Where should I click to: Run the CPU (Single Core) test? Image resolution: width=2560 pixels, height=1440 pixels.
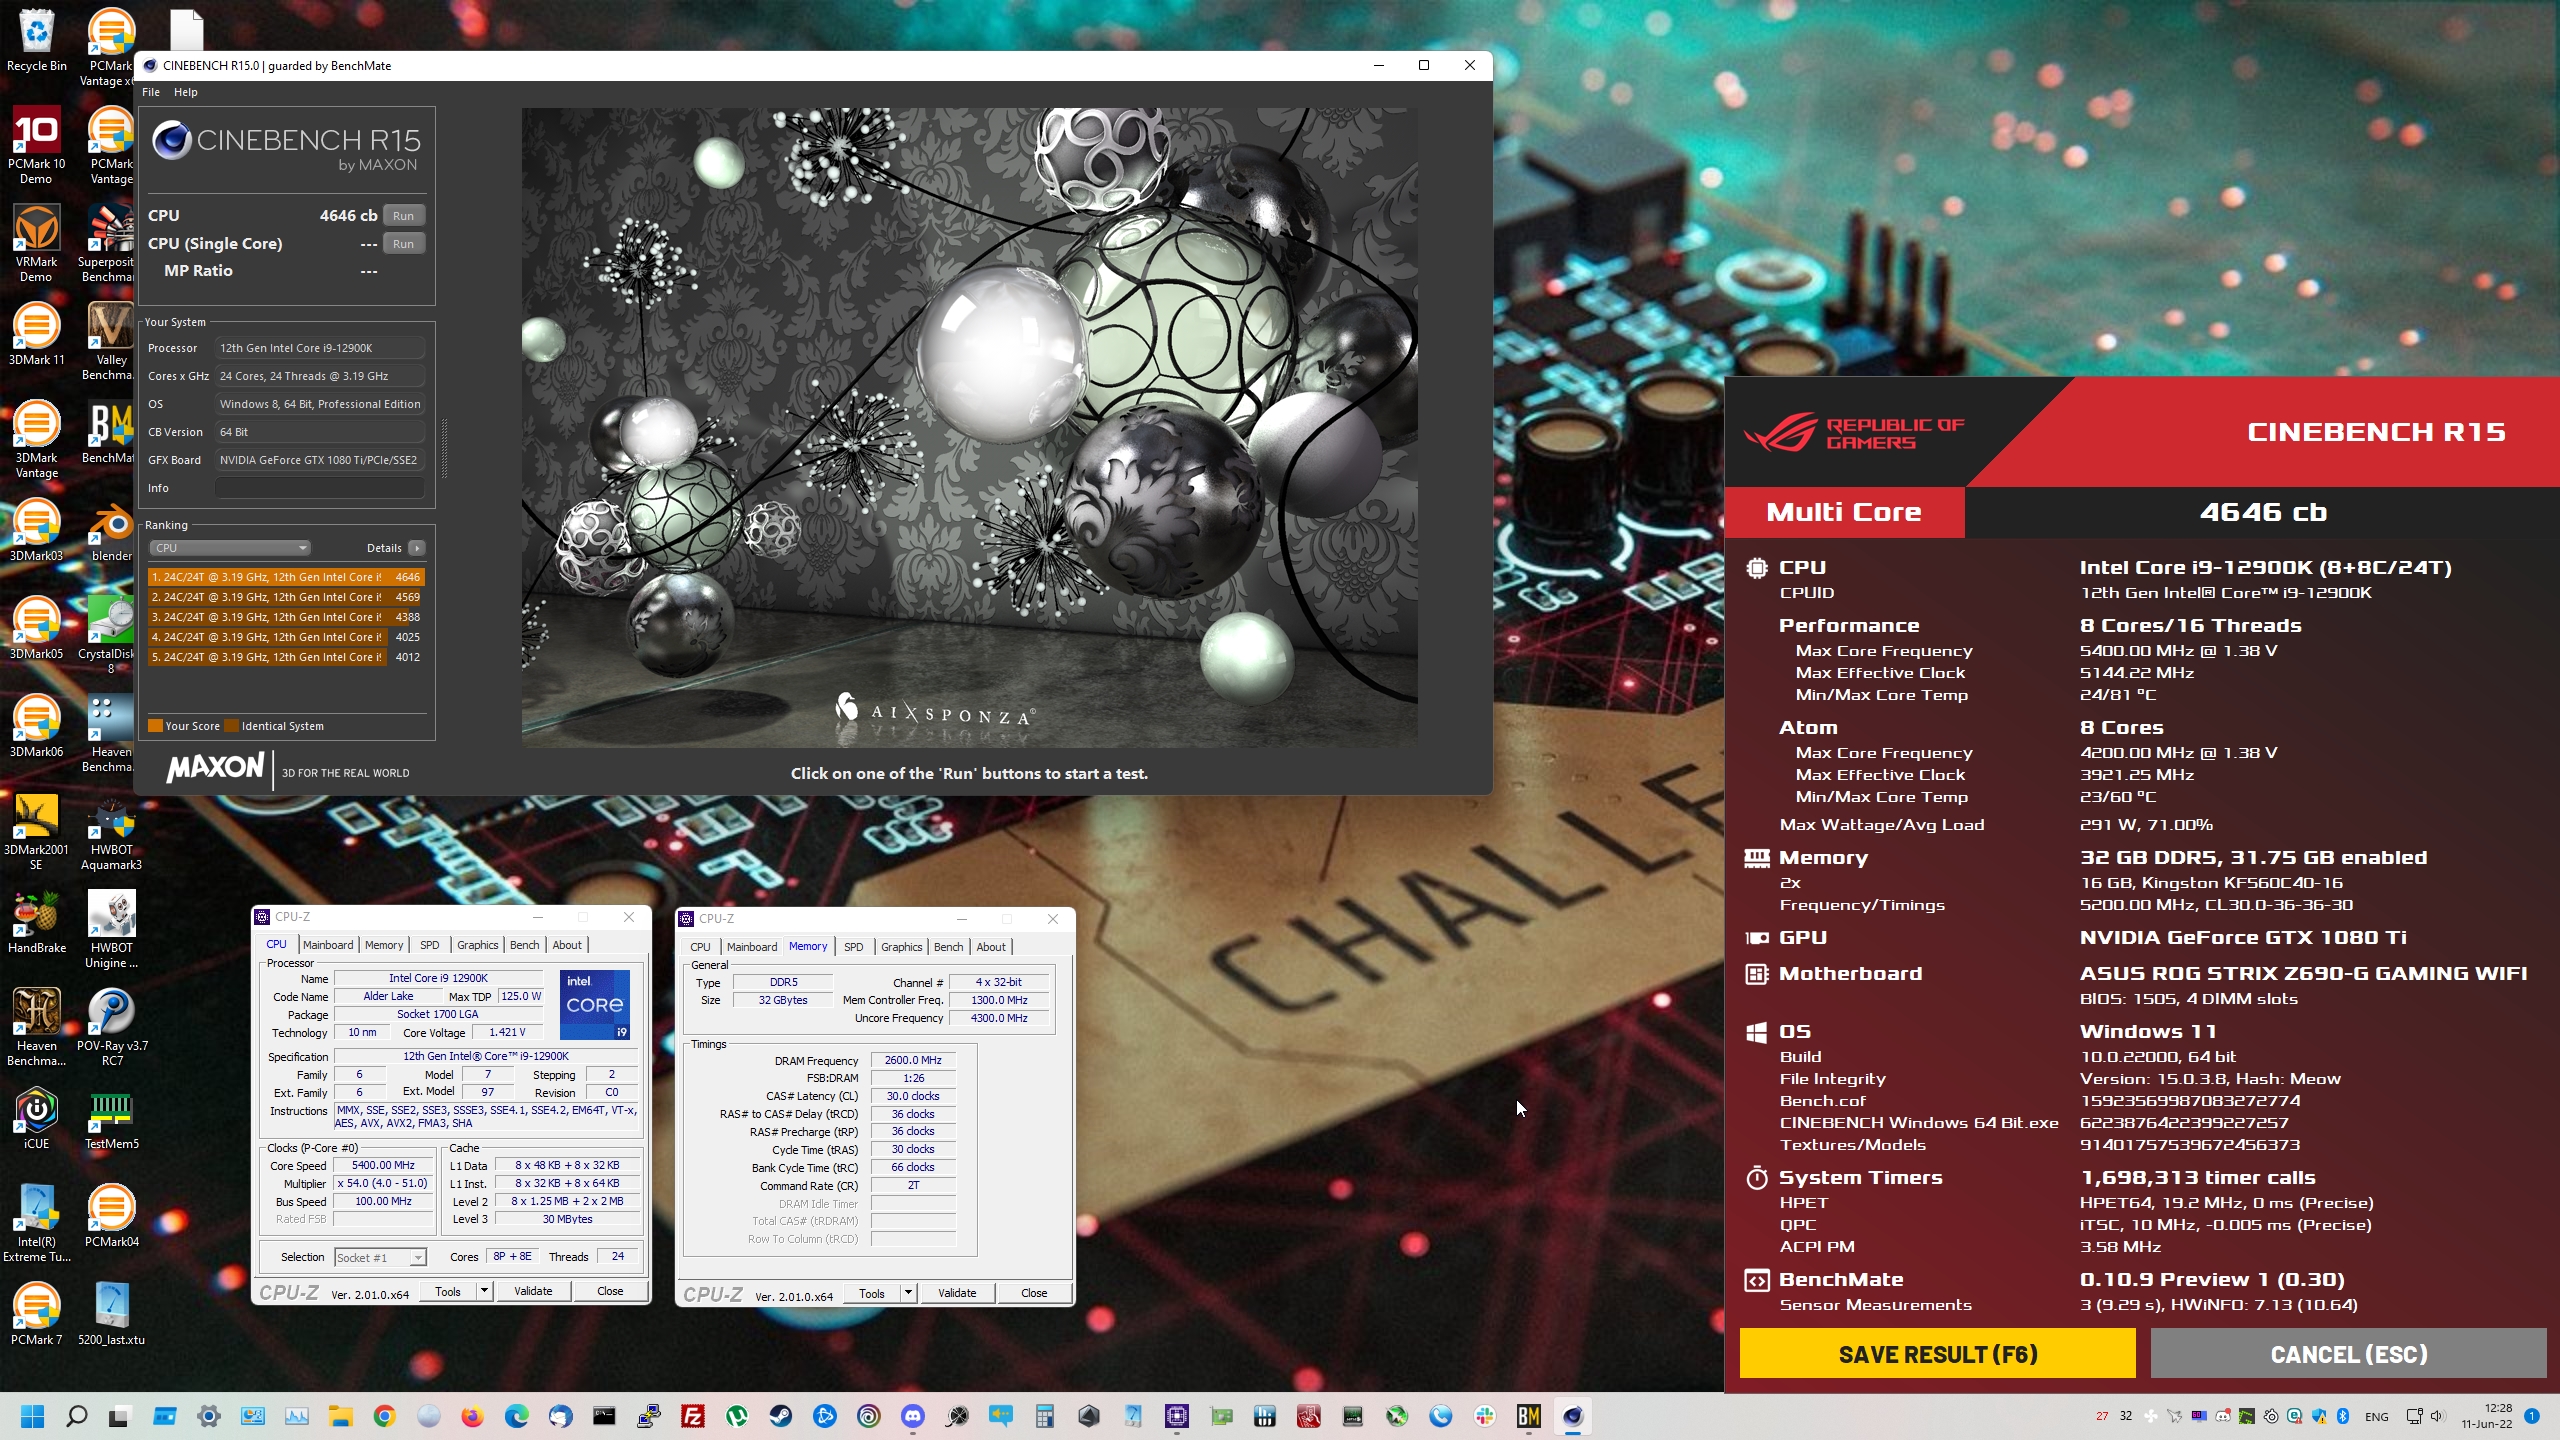[x=403, y=244]
